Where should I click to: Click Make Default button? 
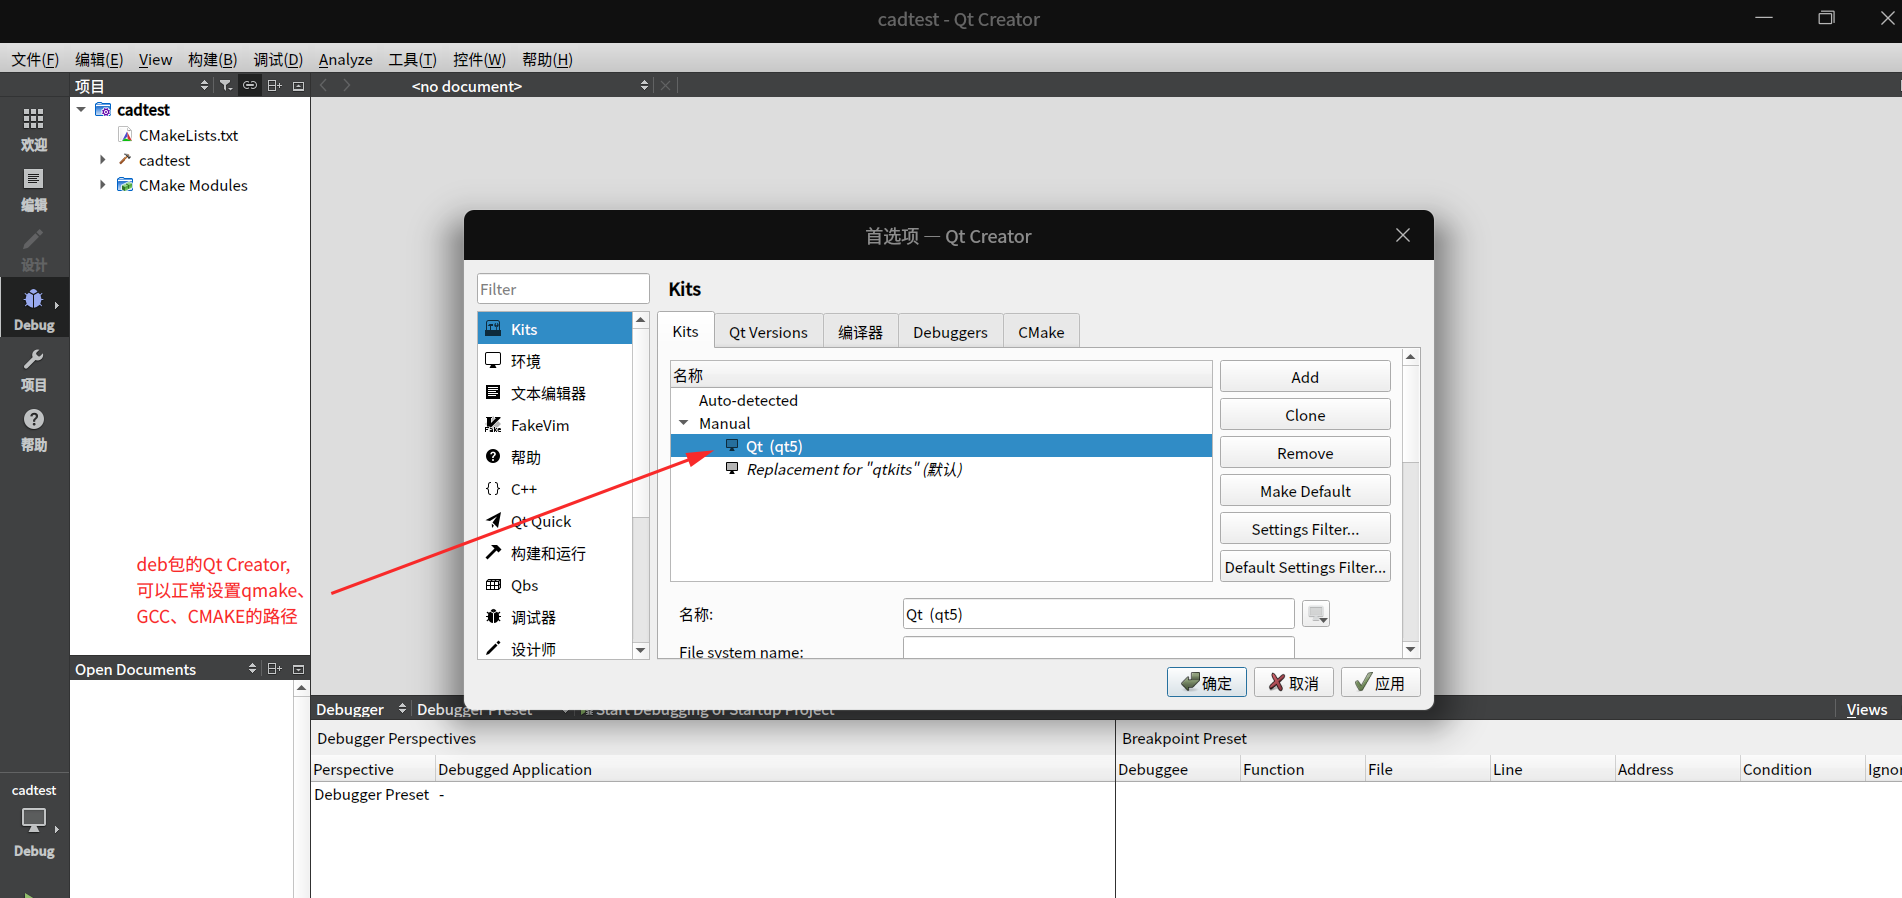pos(1305,491)
